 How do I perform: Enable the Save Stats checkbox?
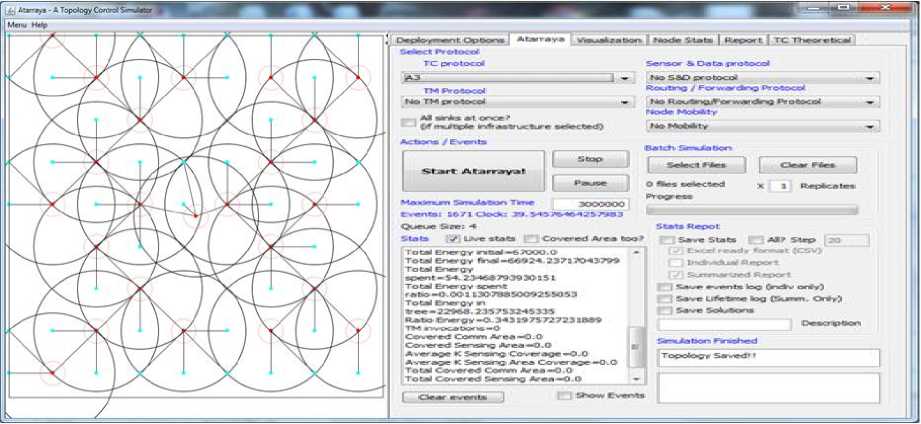click(x=666, y=240)
